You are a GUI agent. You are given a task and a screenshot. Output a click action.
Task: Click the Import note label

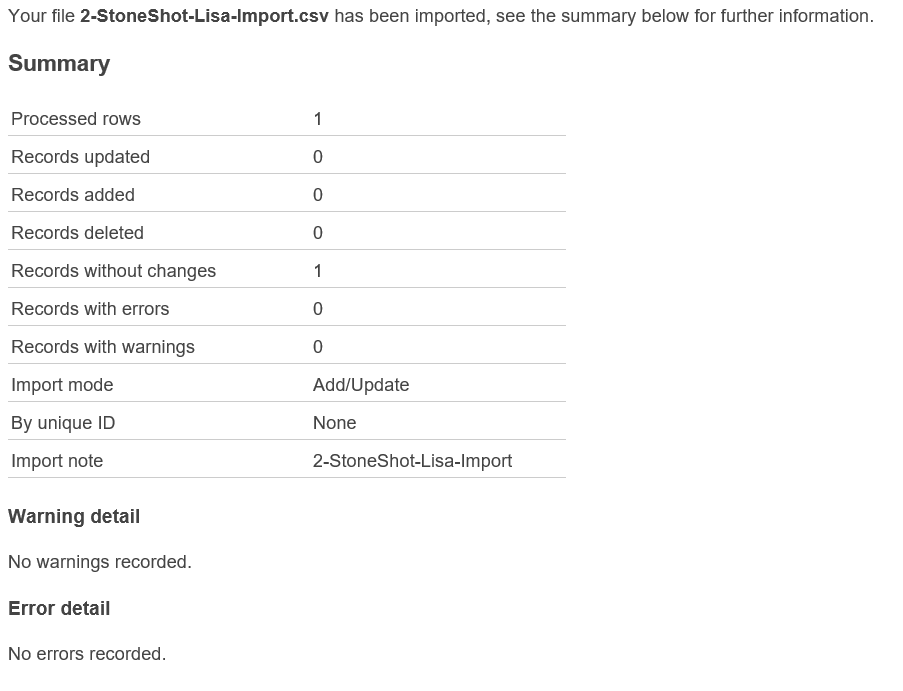(x=57, y=461)
